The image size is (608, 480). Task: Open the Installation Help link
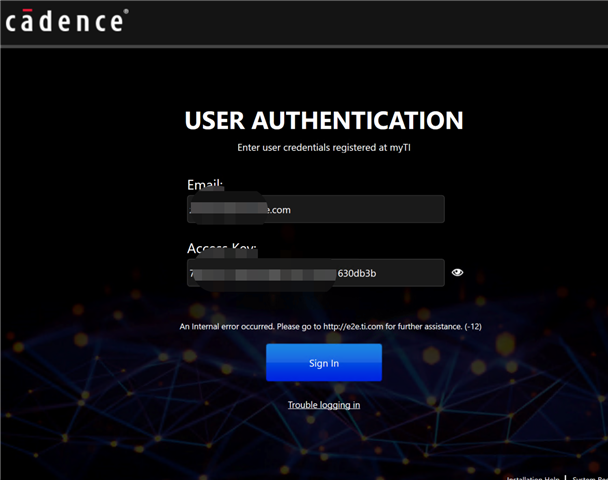click(x=533, y=477)
